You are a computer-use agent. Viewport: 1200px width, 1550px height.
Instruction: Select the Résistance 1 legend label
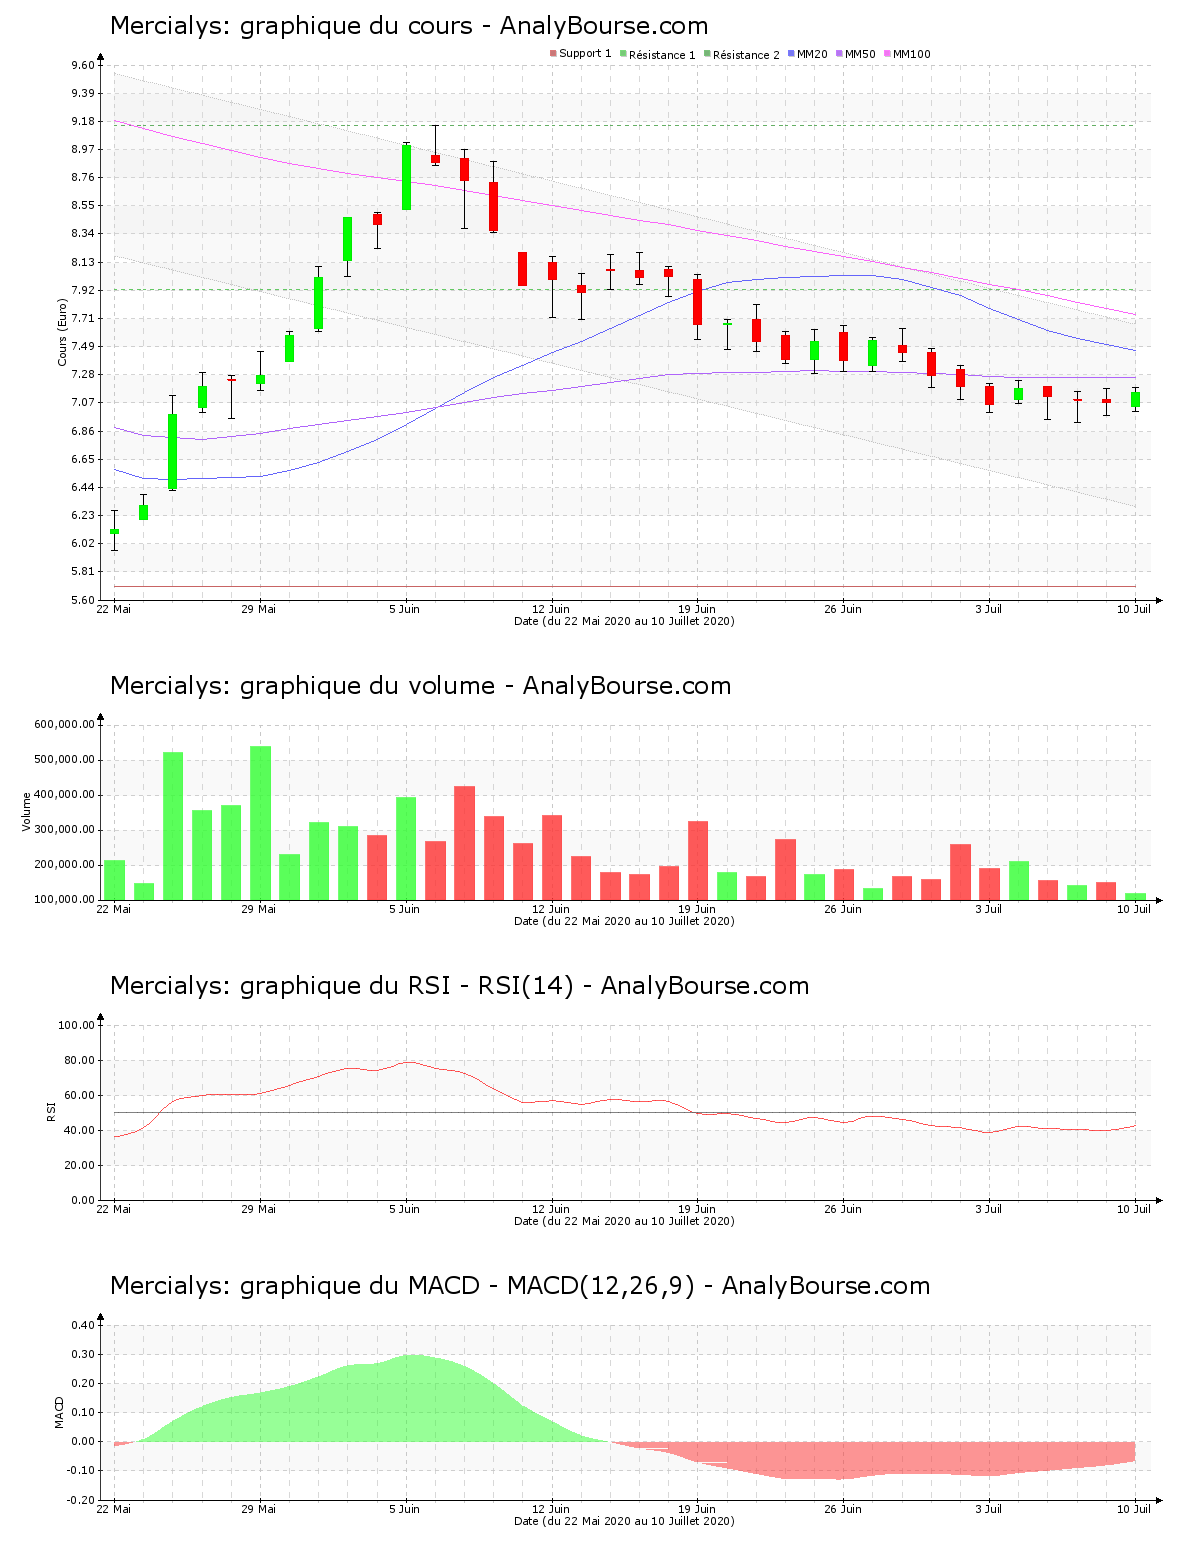pos(662,54)
